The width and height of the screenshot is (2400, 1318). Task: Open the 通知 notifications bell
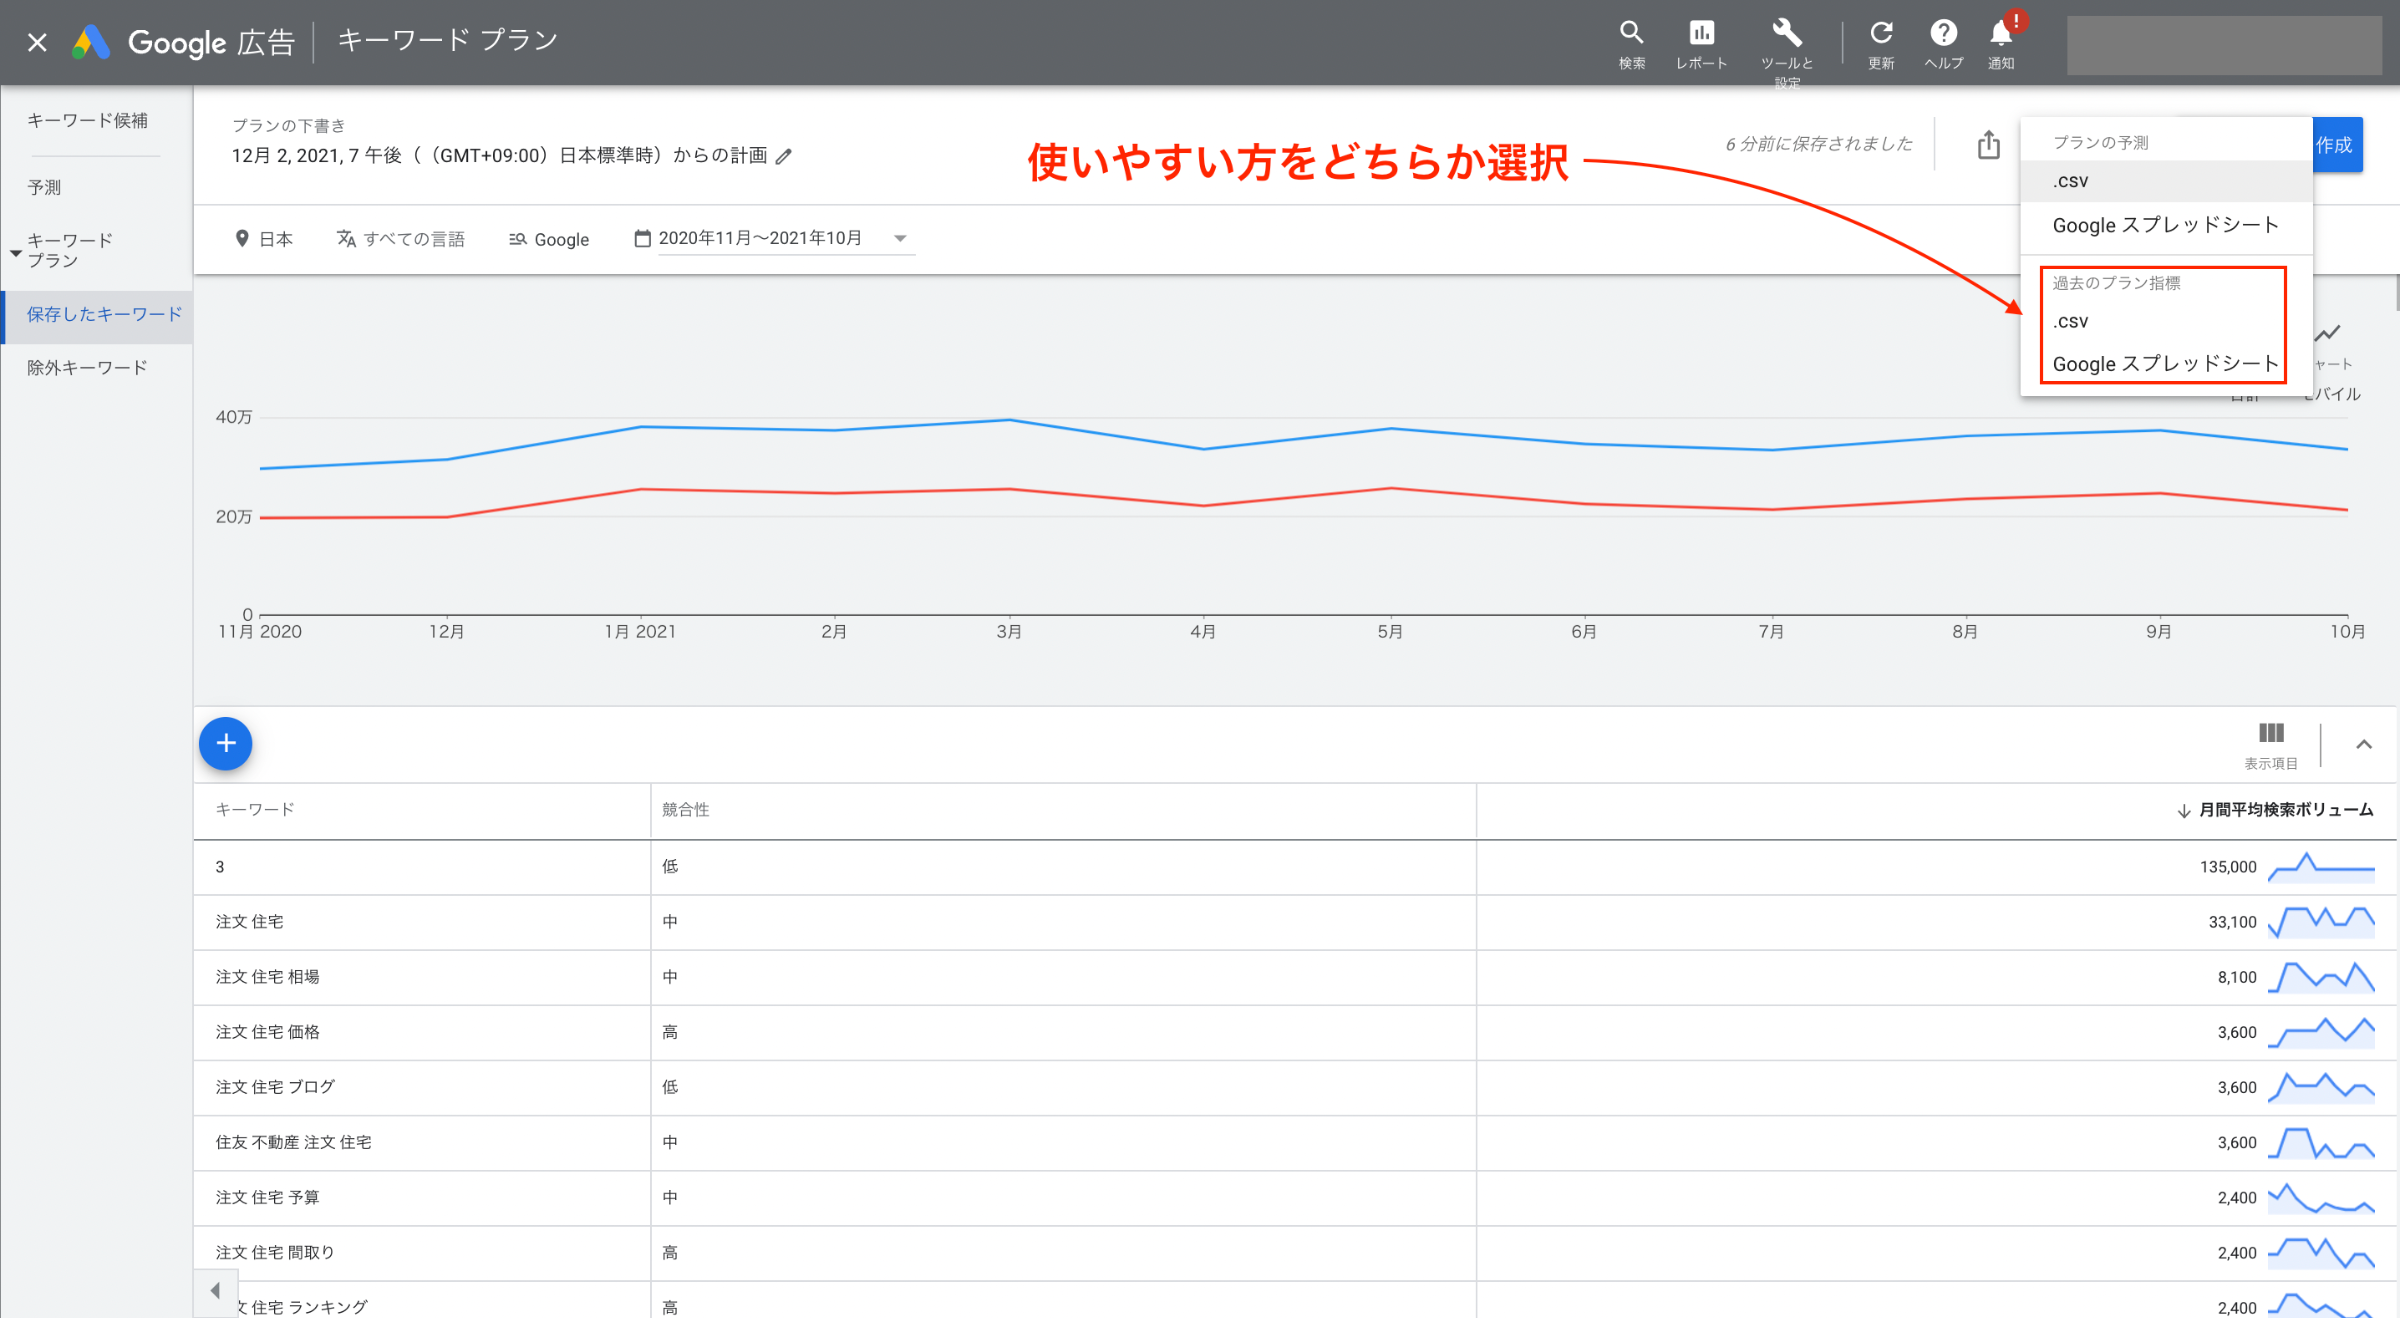[2001, 45]
